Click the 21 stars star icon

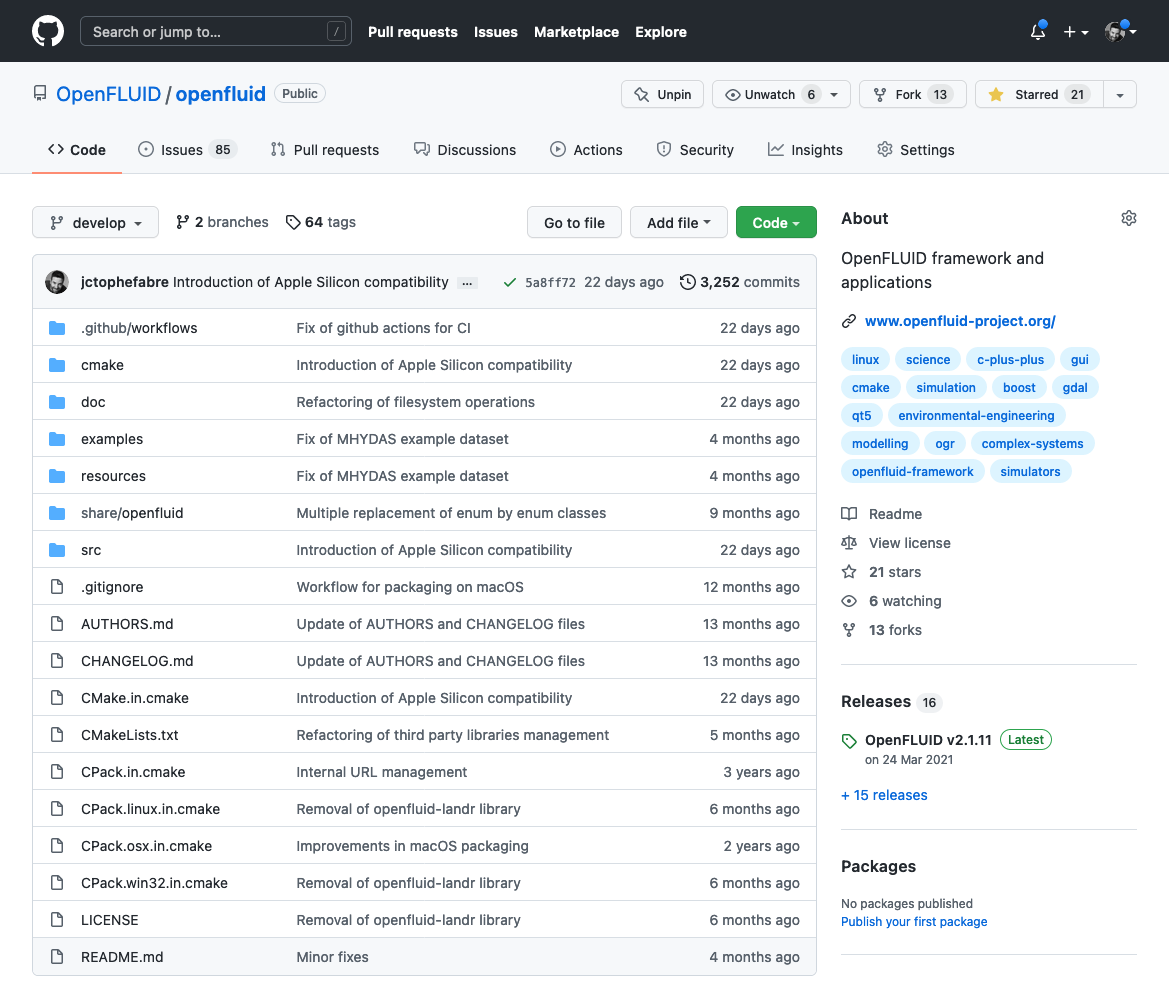point(849,572)
